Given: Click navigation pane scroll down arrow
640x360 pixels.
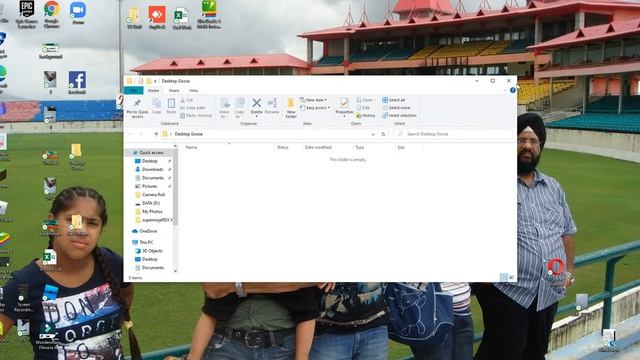Looking at the screenshot, I should tap(176, 271).
